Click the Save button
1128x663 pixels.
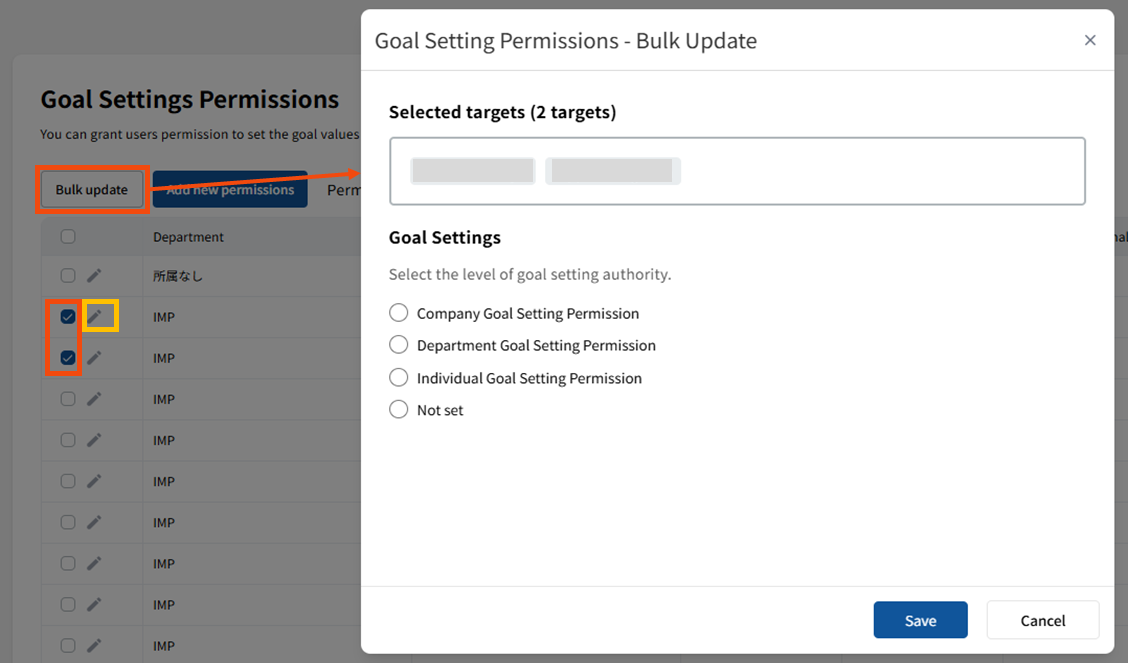920,620
